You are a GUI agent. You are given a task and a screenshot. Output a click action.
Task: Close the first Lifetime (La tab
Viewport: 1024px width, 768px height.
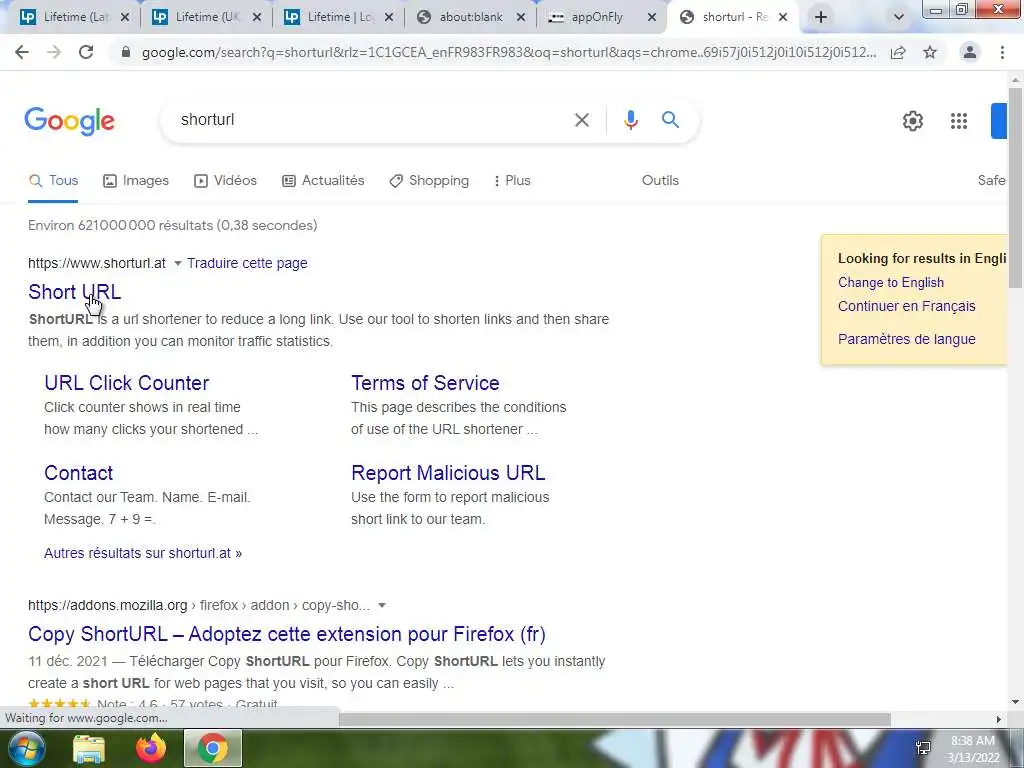click(125, 18)
